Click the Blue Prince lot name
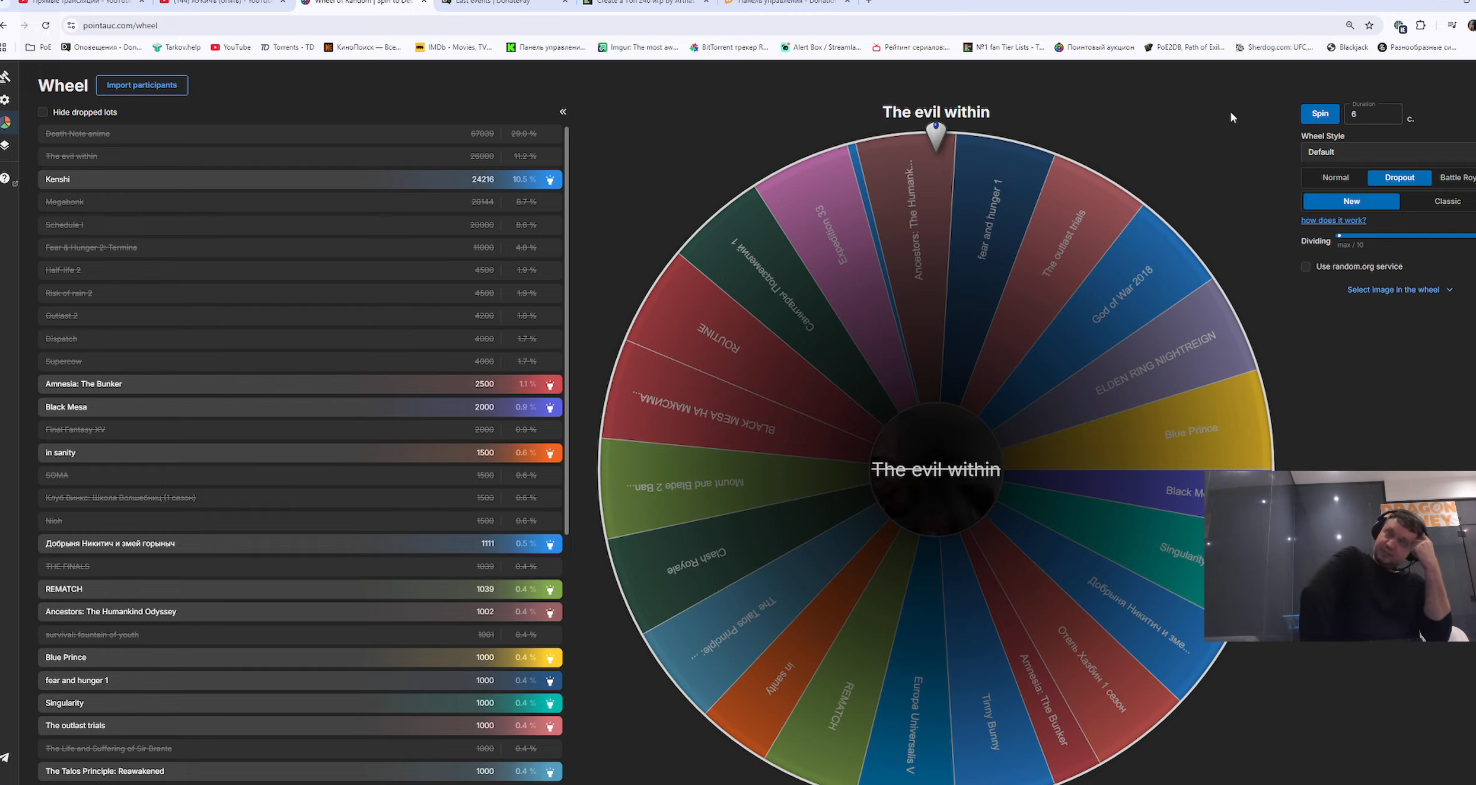 66,658
